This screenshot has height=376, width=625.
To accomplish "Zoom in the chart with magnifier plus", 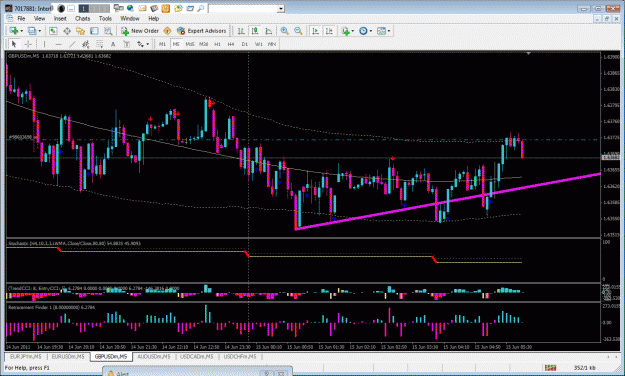I will [285, 31].
